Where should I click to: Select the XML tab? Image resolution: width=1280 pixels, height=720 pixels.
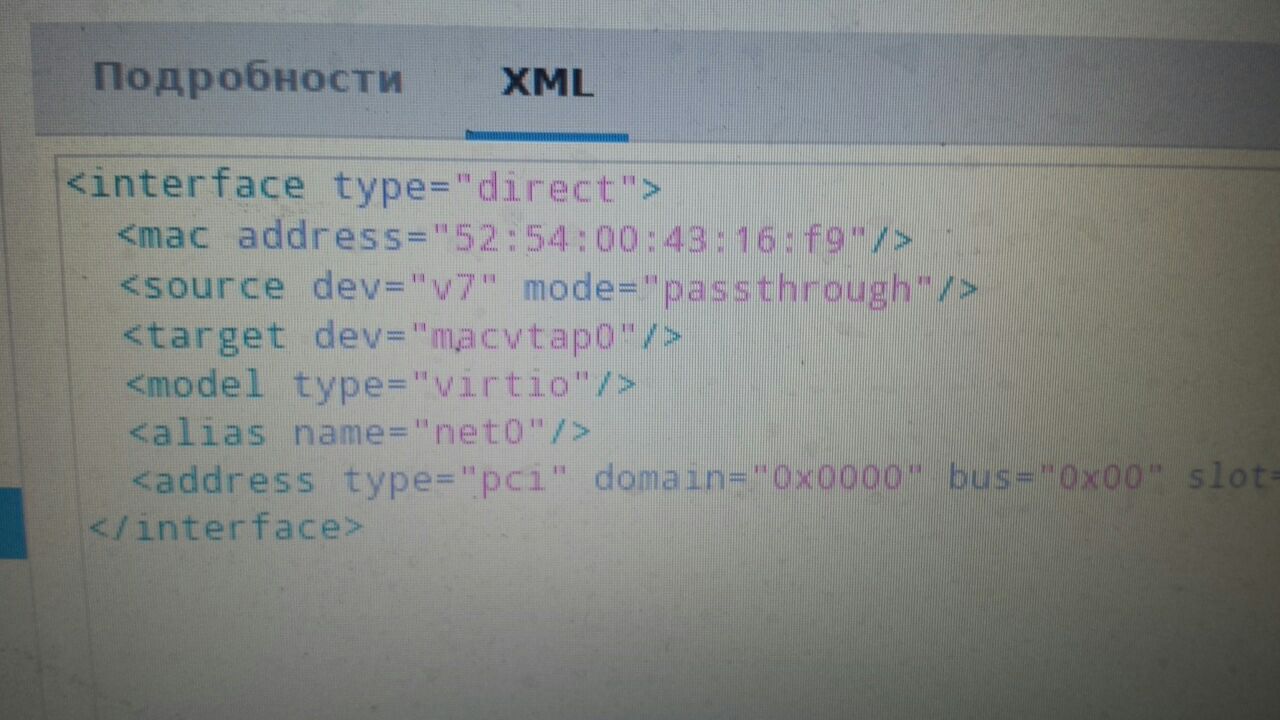click(547, 82)
